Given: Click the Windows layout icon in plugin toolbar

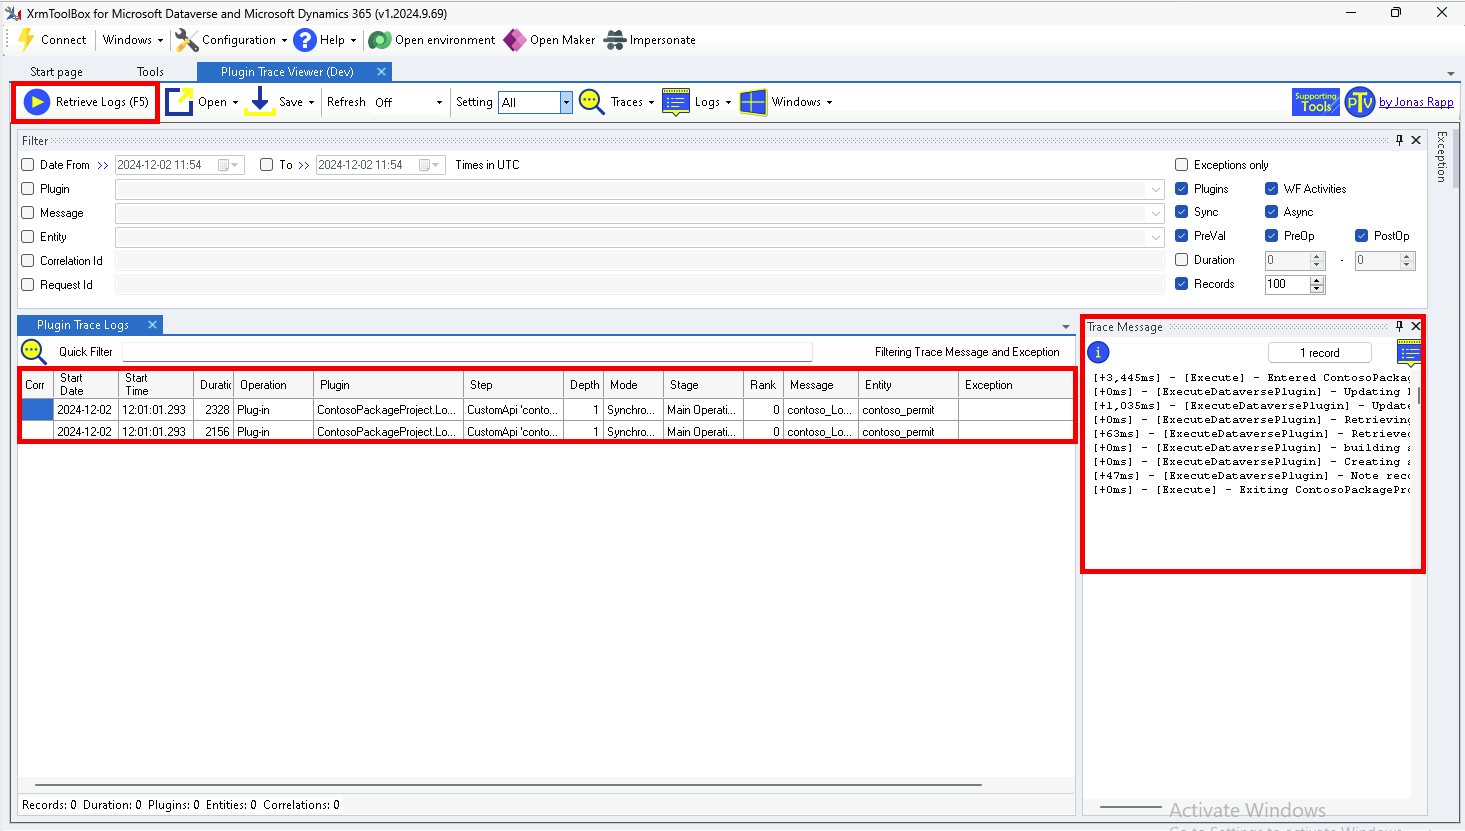Looking at the screenshot, I should click(x=753, y=102).
